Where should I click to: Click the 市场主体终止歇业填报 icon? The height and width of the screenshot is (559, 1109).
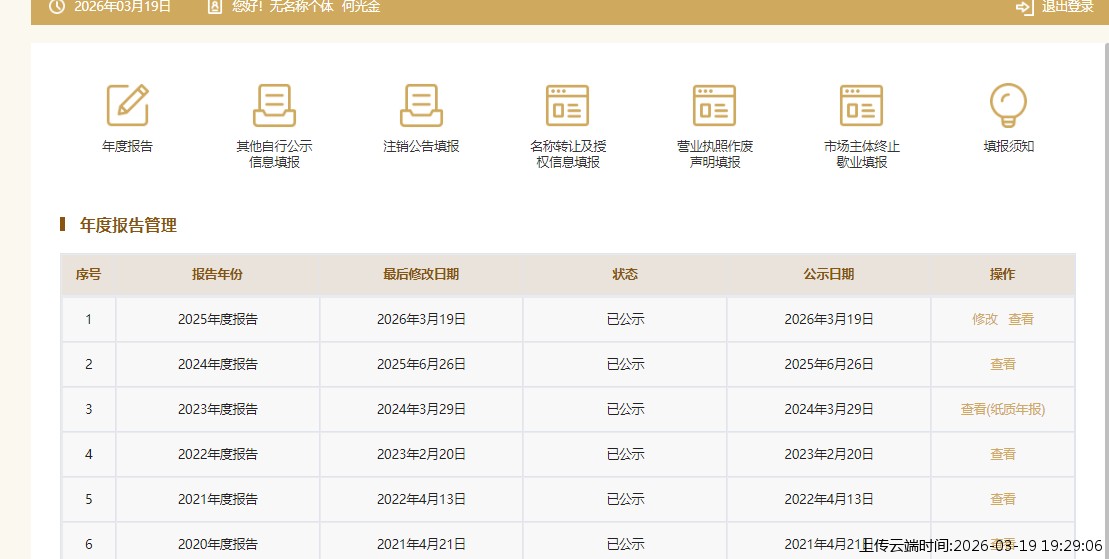[861, 105]
